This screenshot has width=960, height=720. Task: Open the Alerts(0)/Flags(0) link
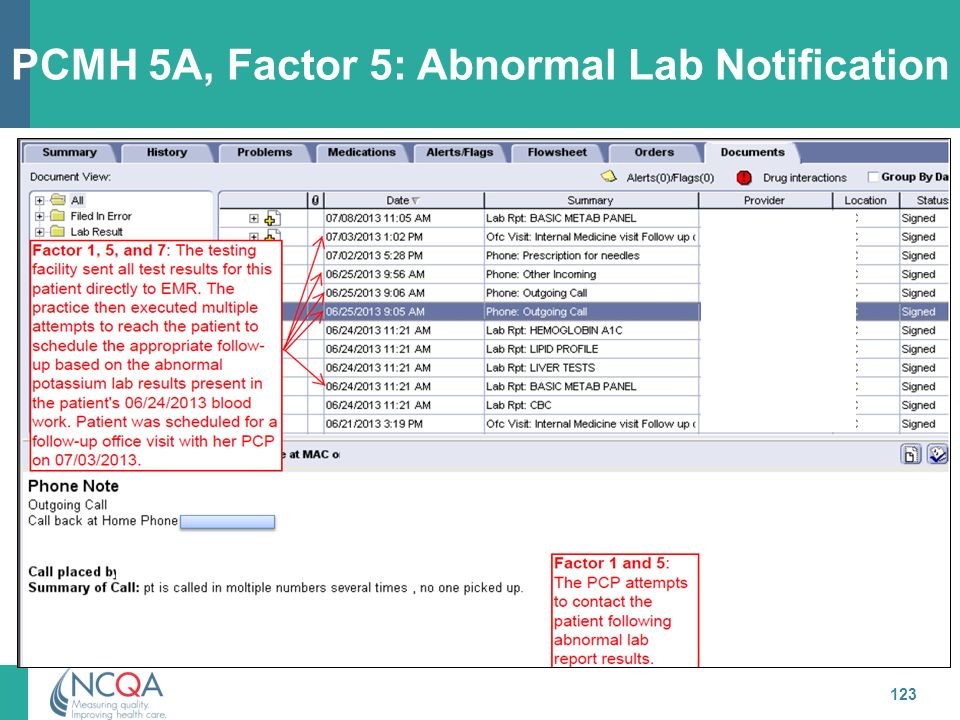coord(670,178)
